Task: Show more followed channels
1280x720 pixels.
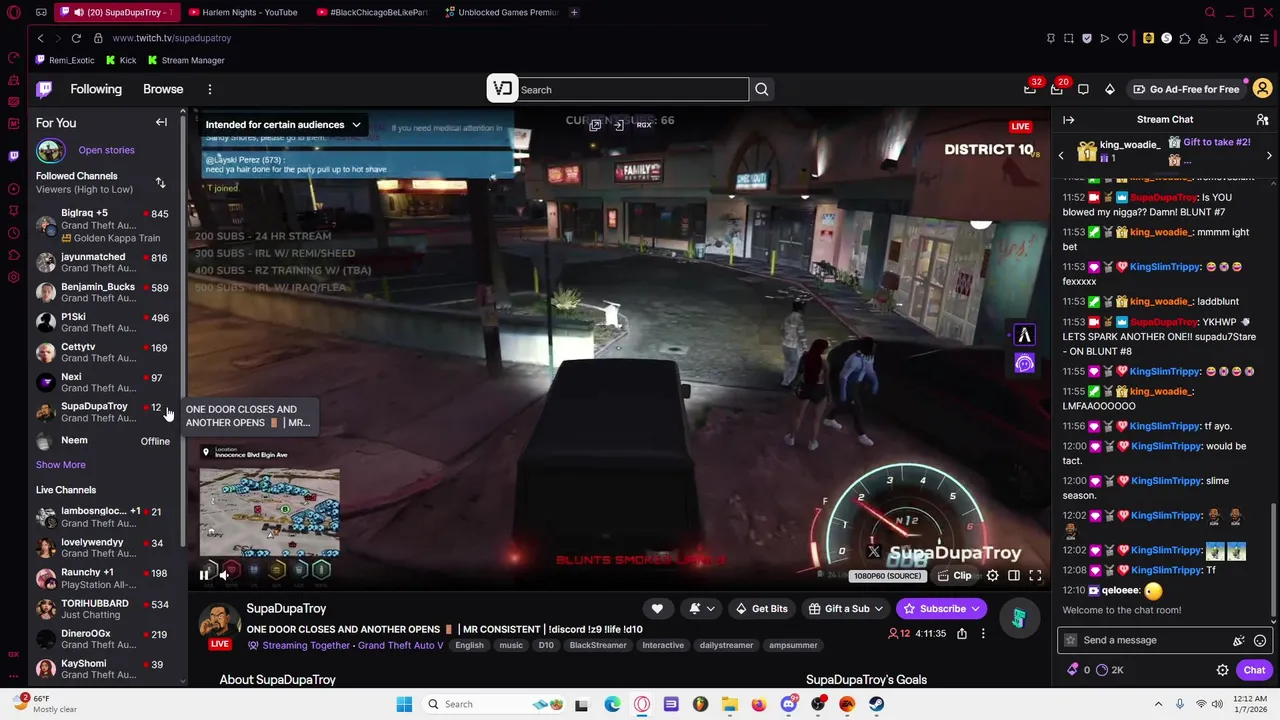Action: pos(61,464)
